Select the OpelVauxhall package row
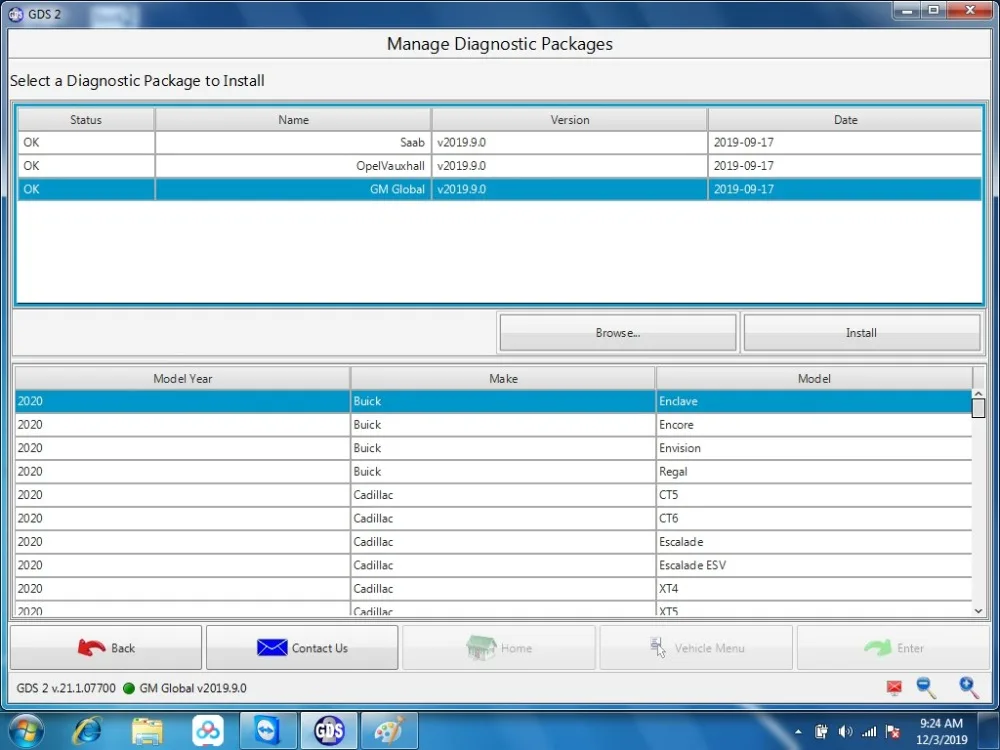Screen dimensions: 1000x750 [499, 166]
